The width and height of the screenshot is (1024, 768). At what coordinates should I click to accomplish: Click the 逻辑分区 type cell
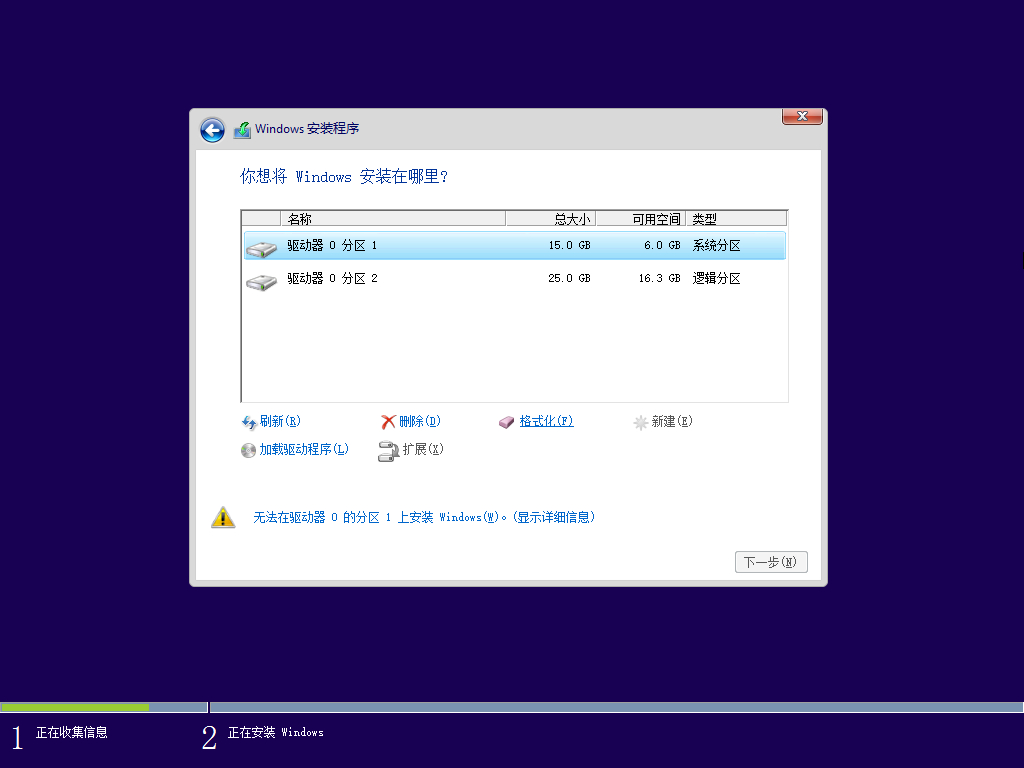tap(716, 278)
